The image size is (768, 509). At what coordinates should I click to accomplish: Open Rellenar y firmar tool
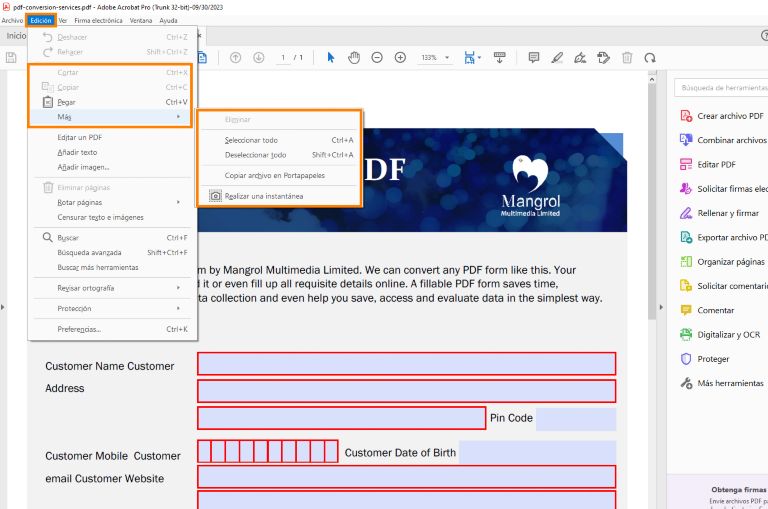coord(720,213)
